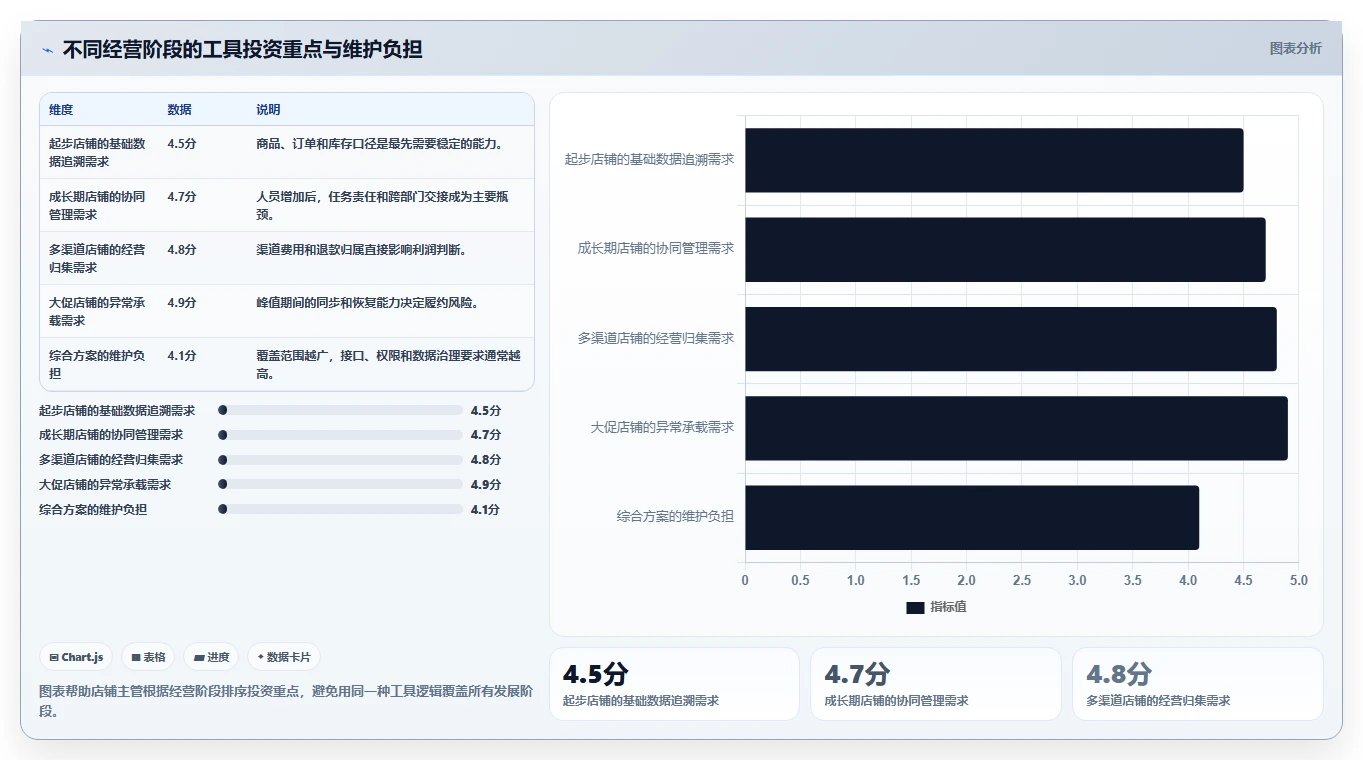
Task: Click the 图表分析 label in the header
Action: [x=1295, y=48]
